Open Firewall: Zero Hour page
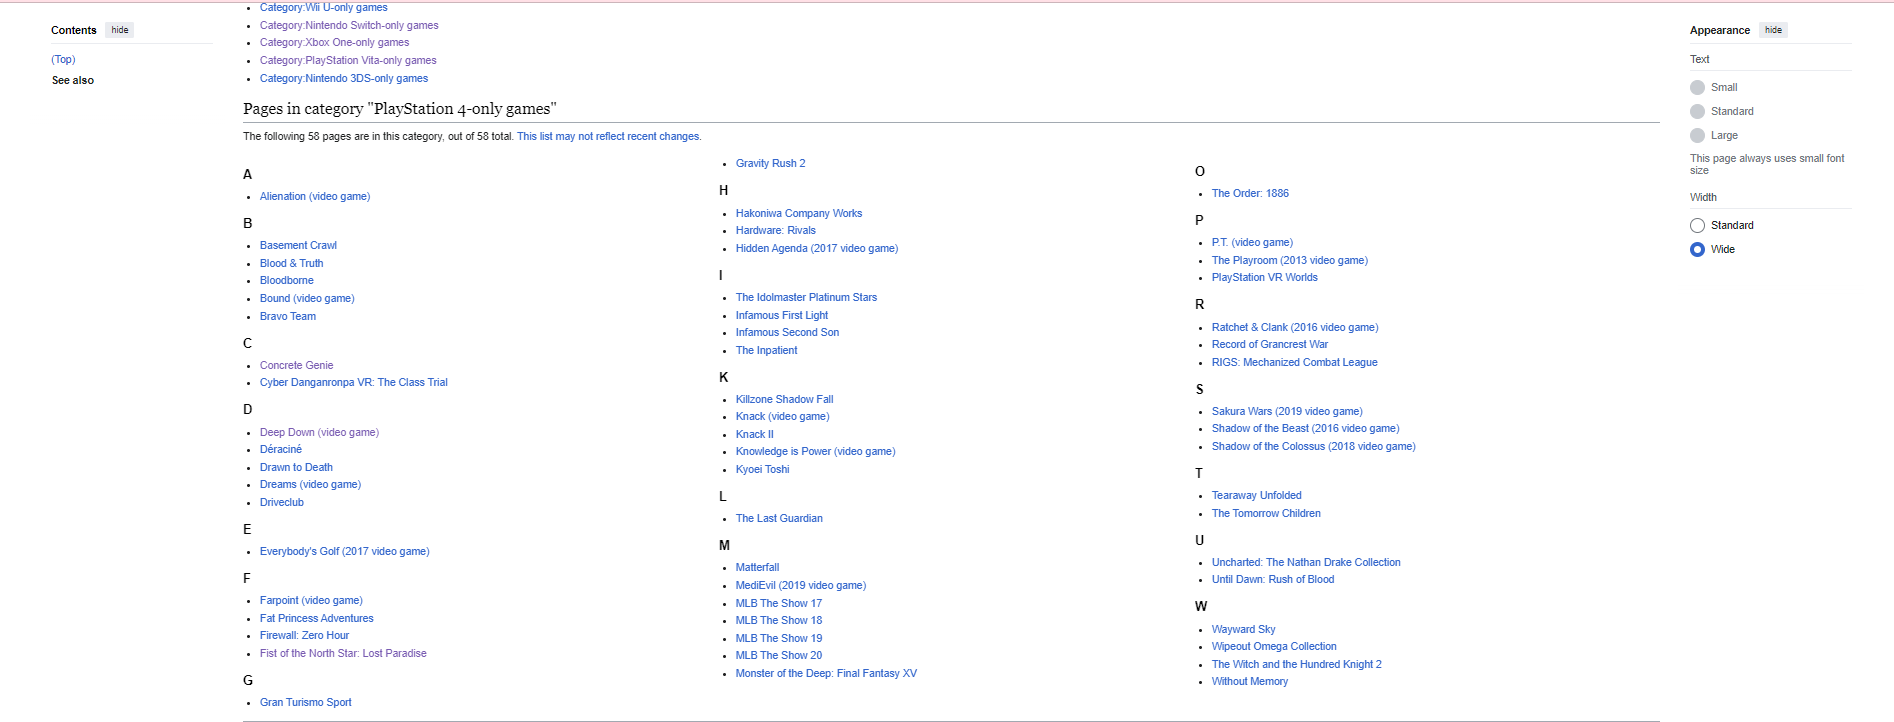The width and height of the screenshot is (1894, 722). (x=305, y=635)
